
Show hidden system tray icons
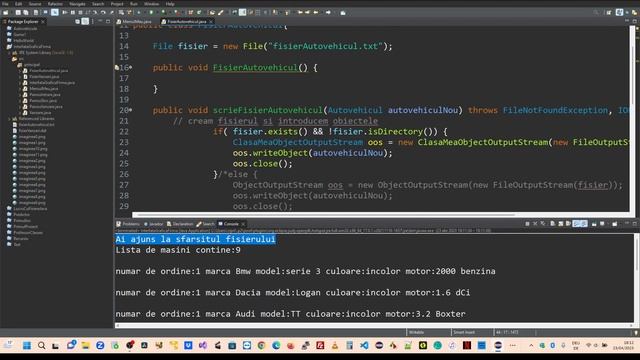pos(531,345)
